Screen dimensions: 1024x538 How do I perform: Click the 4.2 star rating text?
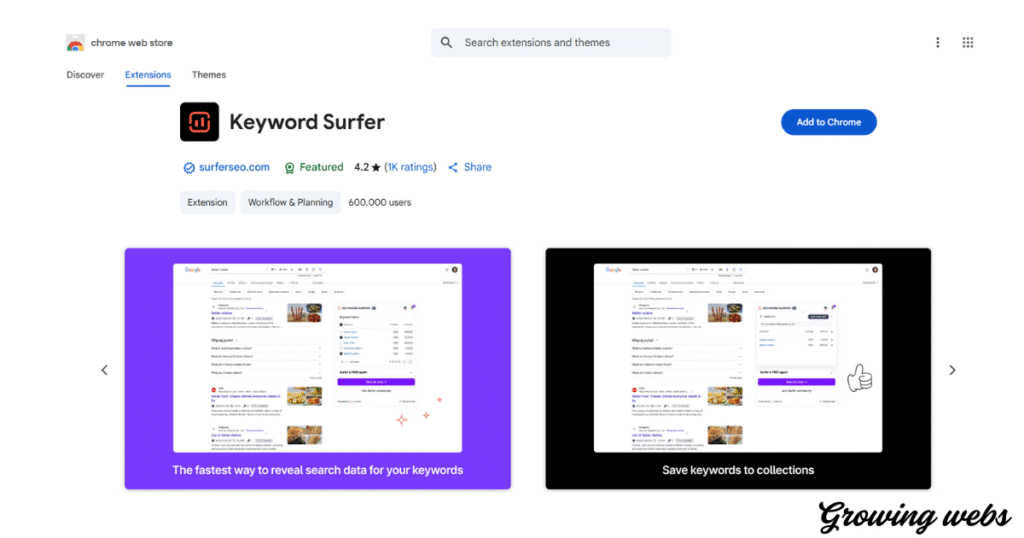367,167
